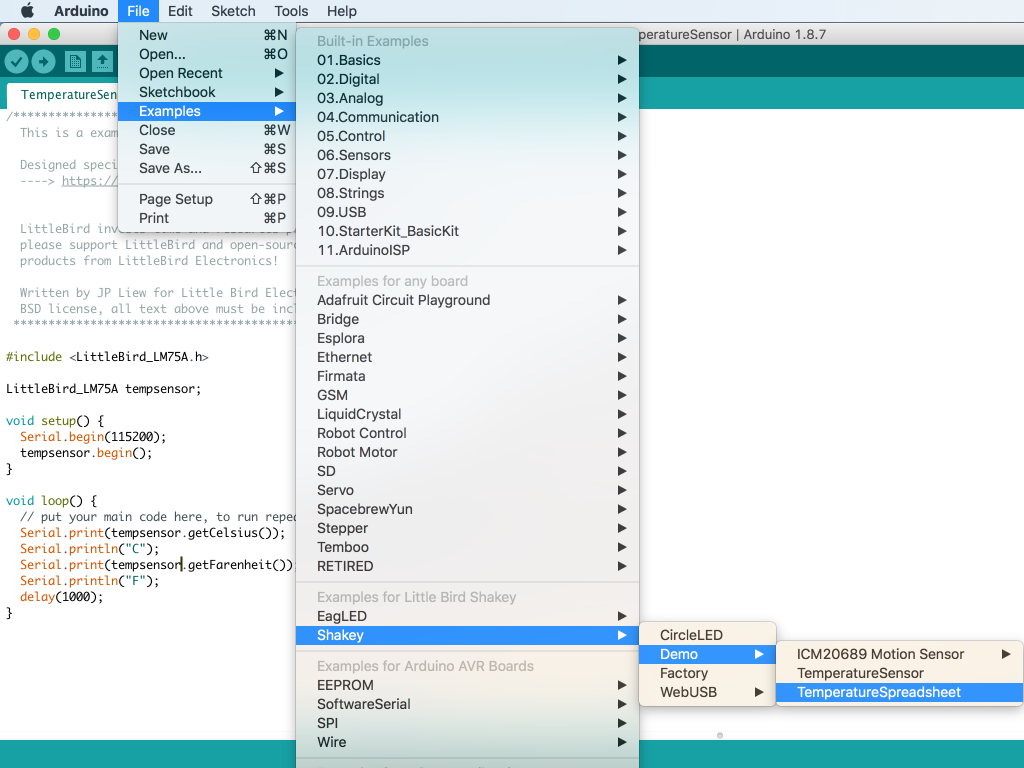The width and height of the screenshot is (1024, 768).
Task: Open the 09.USB examples entry
Action: tap(468, 212)
